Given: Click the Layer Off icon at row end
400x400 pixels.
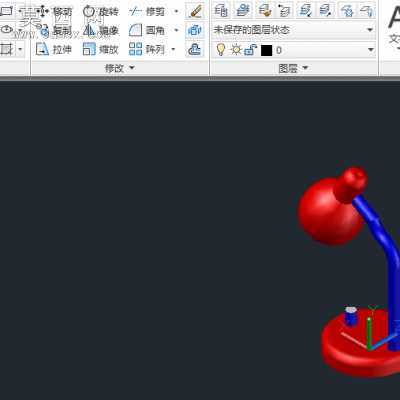Looking at the screenshot, I should pyautogui.click(x=367, y=10).
